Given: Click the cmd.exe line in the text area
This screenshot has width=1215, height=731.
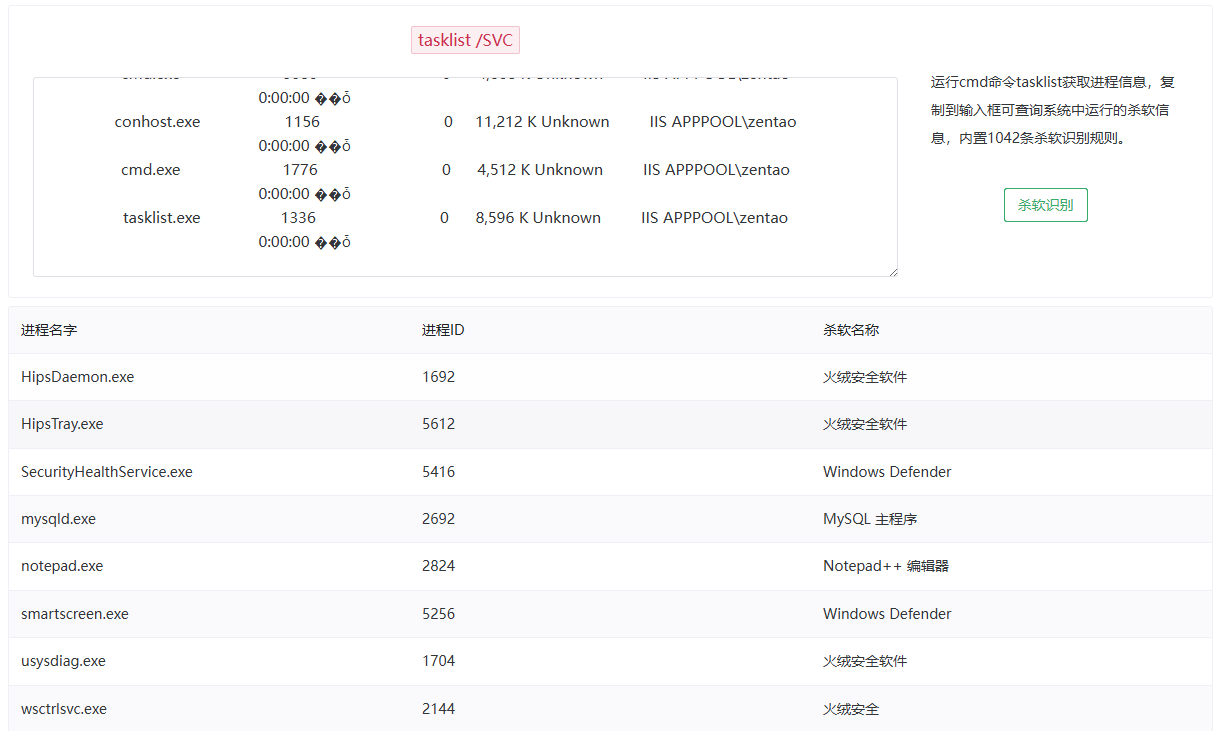Looking at the screenshot, I should (x=151, y=170).
